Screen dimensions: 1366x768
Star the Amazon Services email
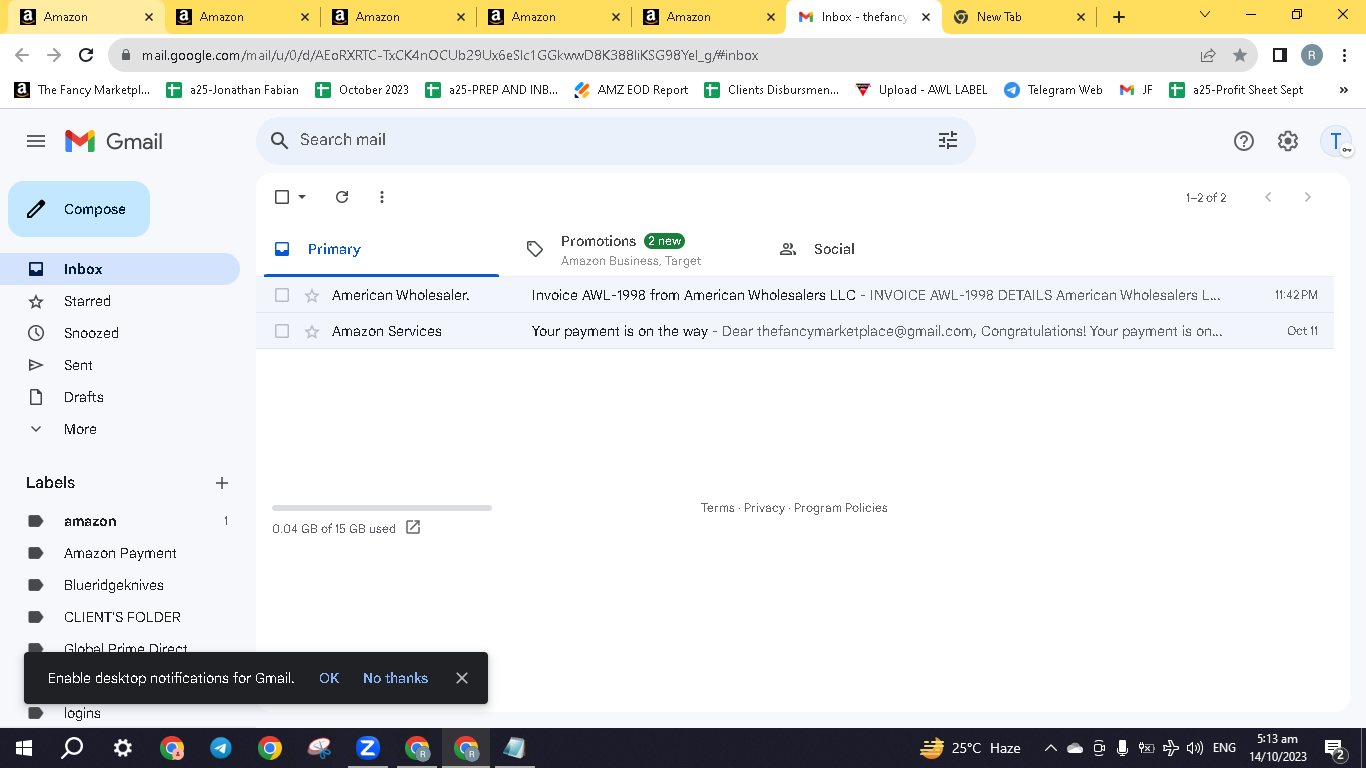(312, 331)
